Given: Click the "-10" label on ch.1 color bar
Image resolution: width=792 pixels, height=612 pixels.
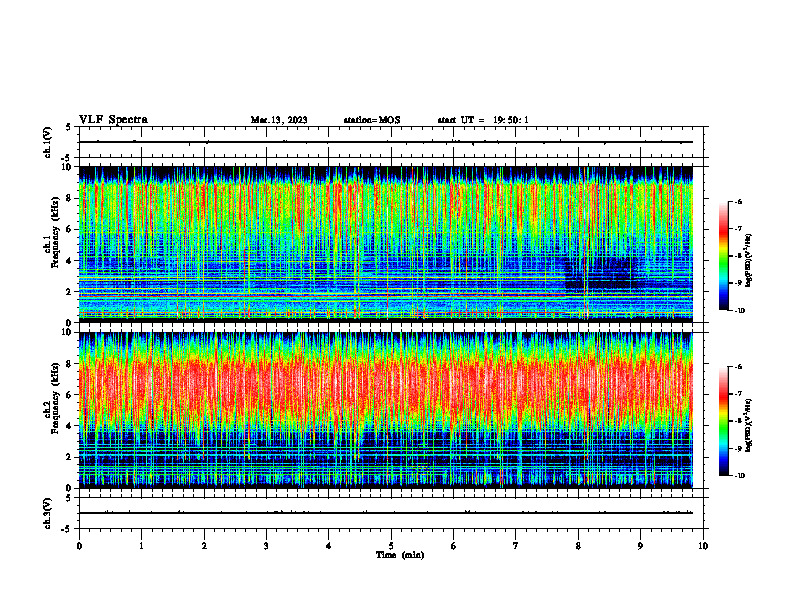Looking at the screenshot, I should point(739,311).
